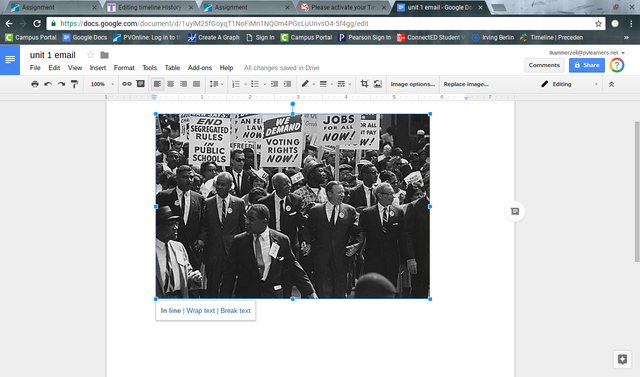
Task: Click the Replace image button
Action: 466,84
